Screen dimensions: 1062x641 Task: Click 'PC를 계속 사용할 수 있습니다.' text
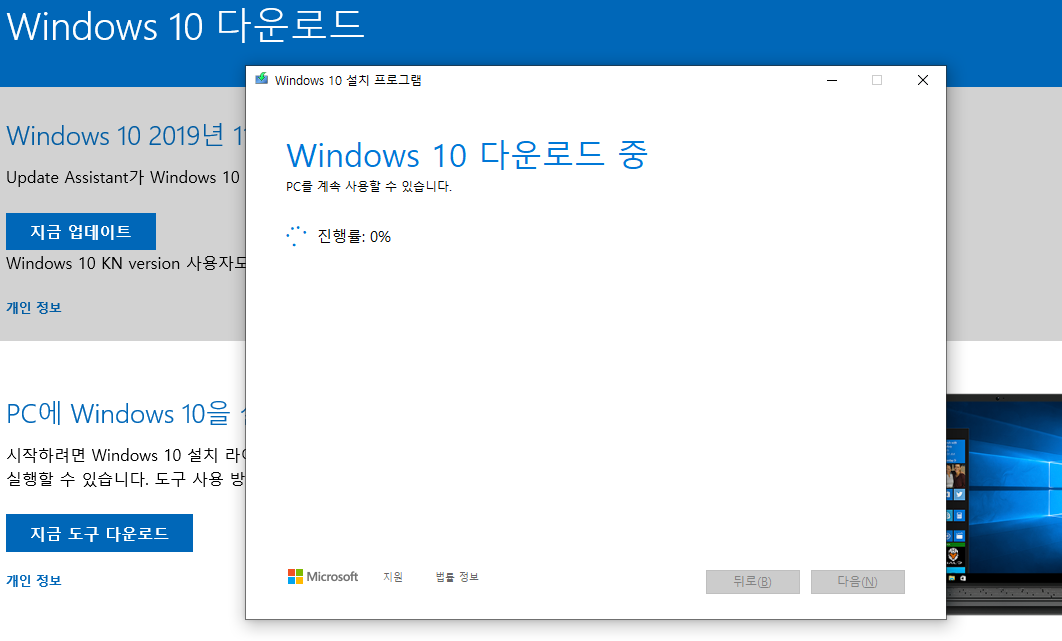(x=368, y=186)
